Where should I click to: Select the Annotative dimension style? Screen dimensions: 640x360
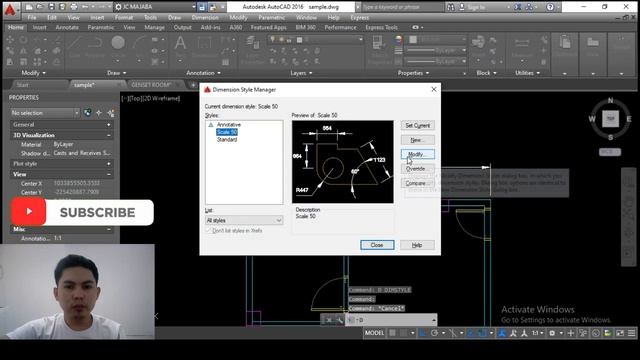point(229,124)
